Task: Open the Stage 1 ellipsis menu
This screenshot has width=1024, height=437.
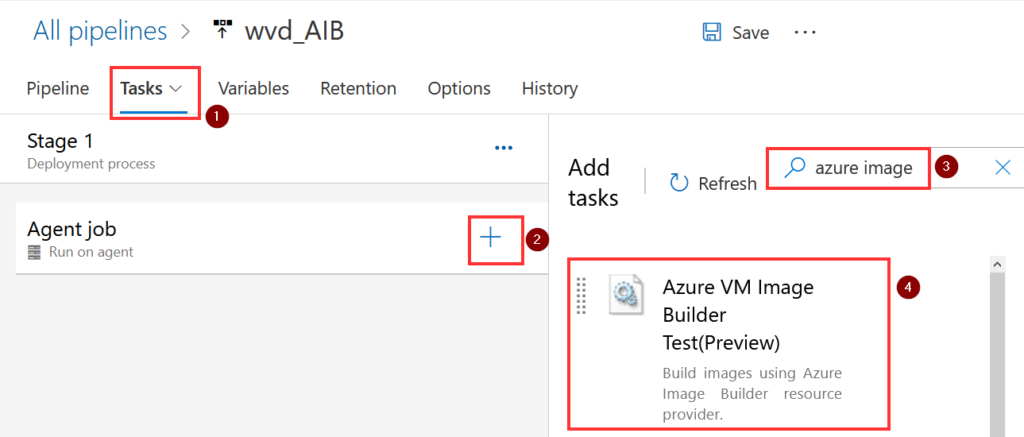Action: [x=504, y=148]
